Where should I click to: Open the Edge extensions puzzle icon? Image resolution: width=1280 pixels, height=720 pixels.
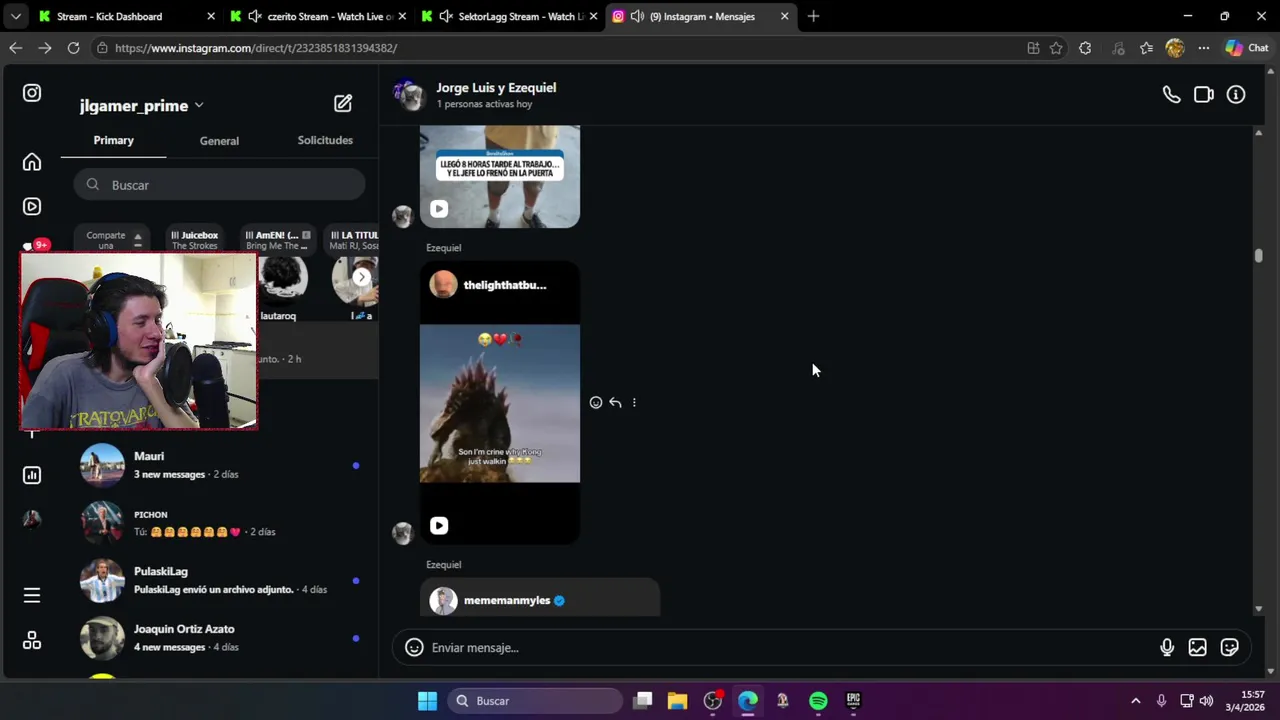[1085, 48]
